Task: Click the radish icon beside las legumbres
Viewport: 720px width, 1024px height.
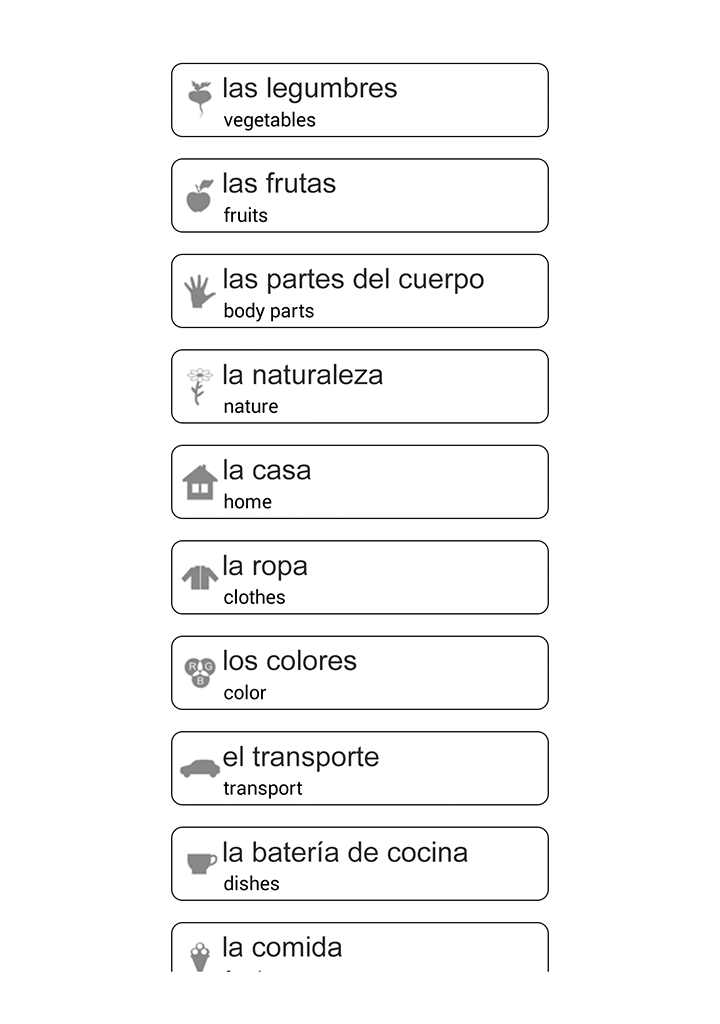Action: [x=200, y=99]
